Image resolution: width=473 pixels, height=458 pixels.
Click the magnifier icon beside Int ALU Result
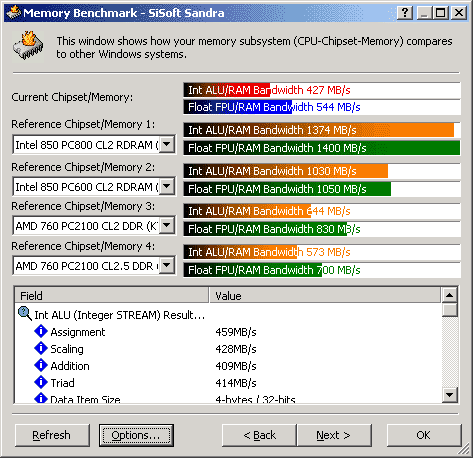click(25, 314)
